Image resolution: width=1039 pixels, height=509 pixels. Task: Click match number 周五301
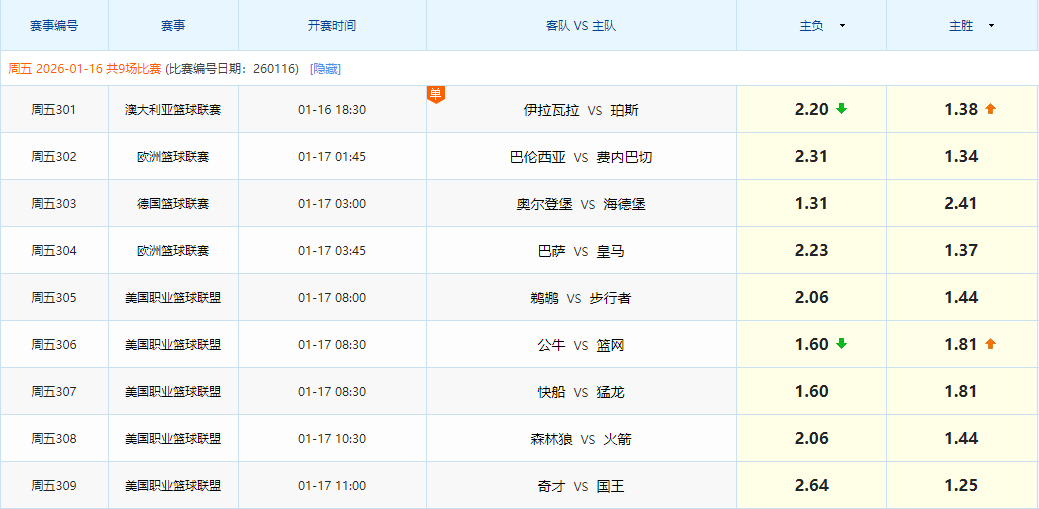(54, 109)
